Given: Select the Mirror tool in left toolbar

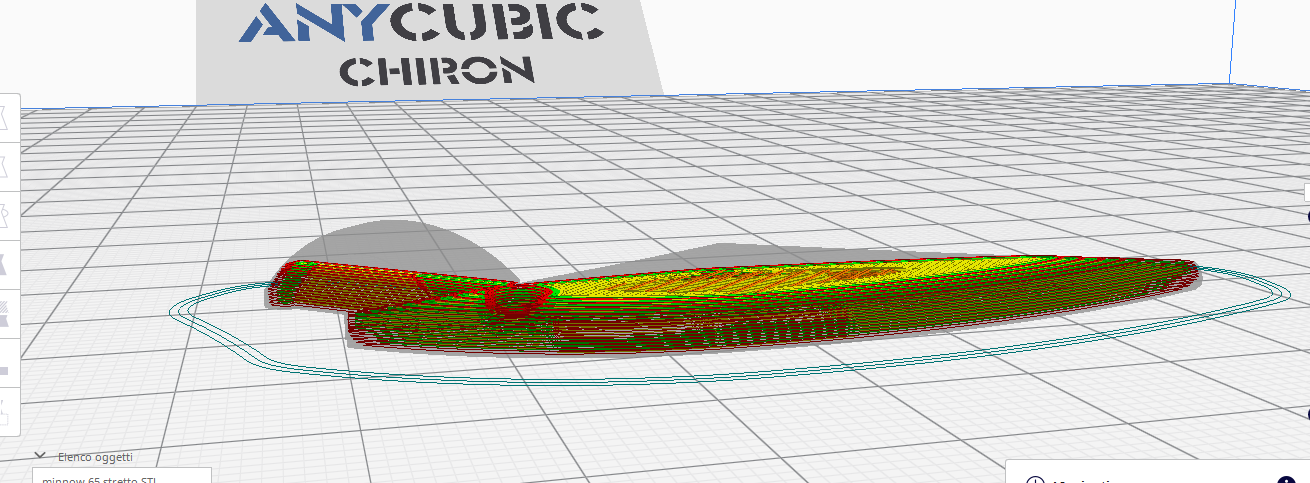Looking at the screenshot, I should [5, 264].
